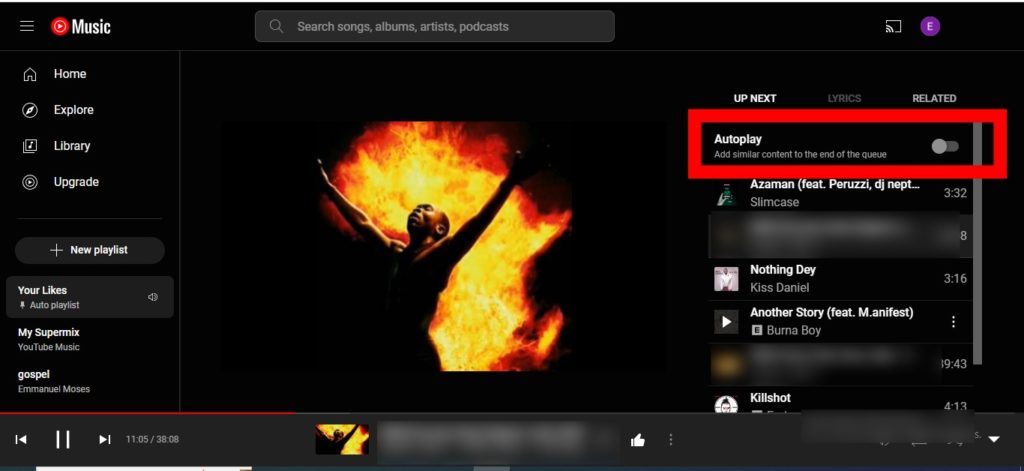Viewport: 1024px width, 471px height.
Task: Click the Home house icon
Action: 30,74
